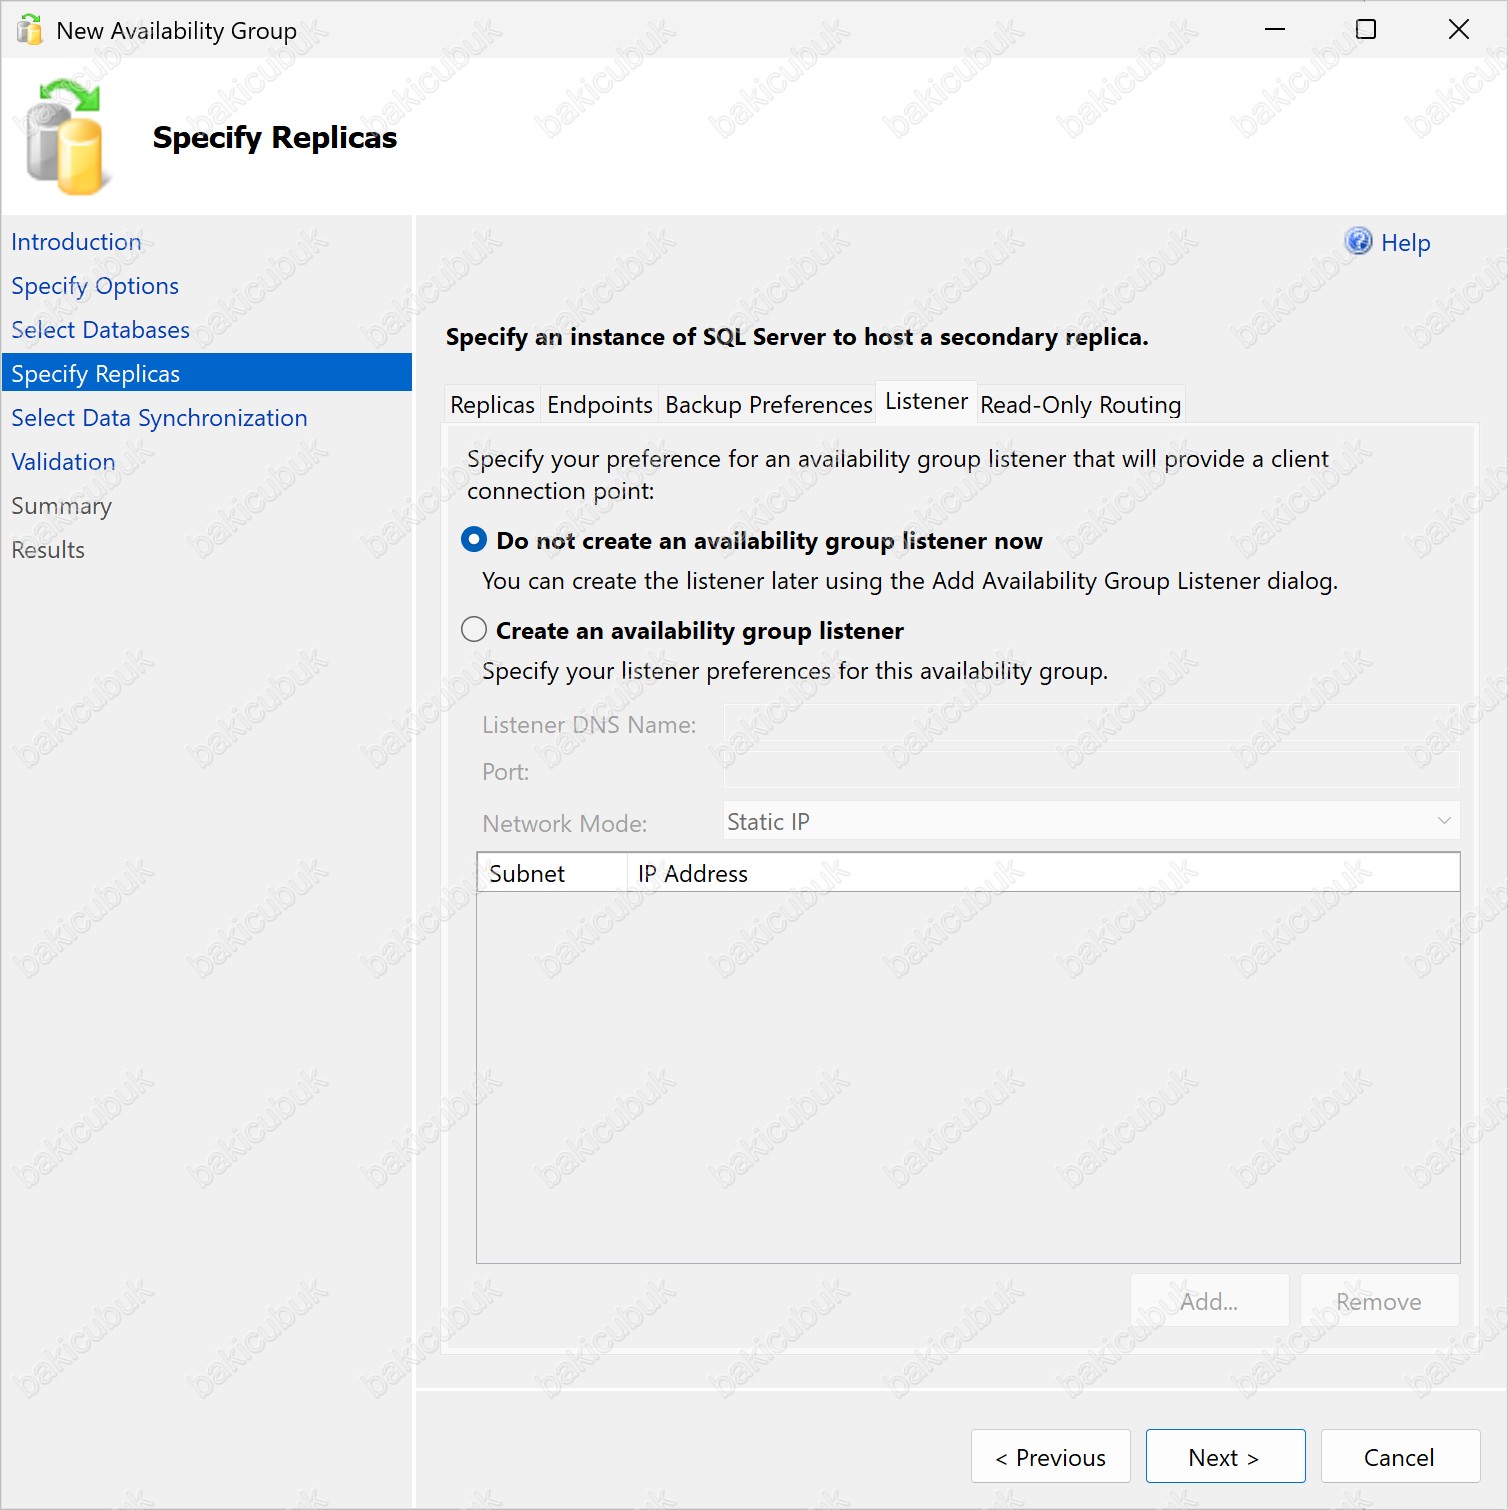Open the Backup Preferences tab
Image resolution: width=1508 pixels, height=1510 pixels.
pyautogui.click(x=768, y=405)
